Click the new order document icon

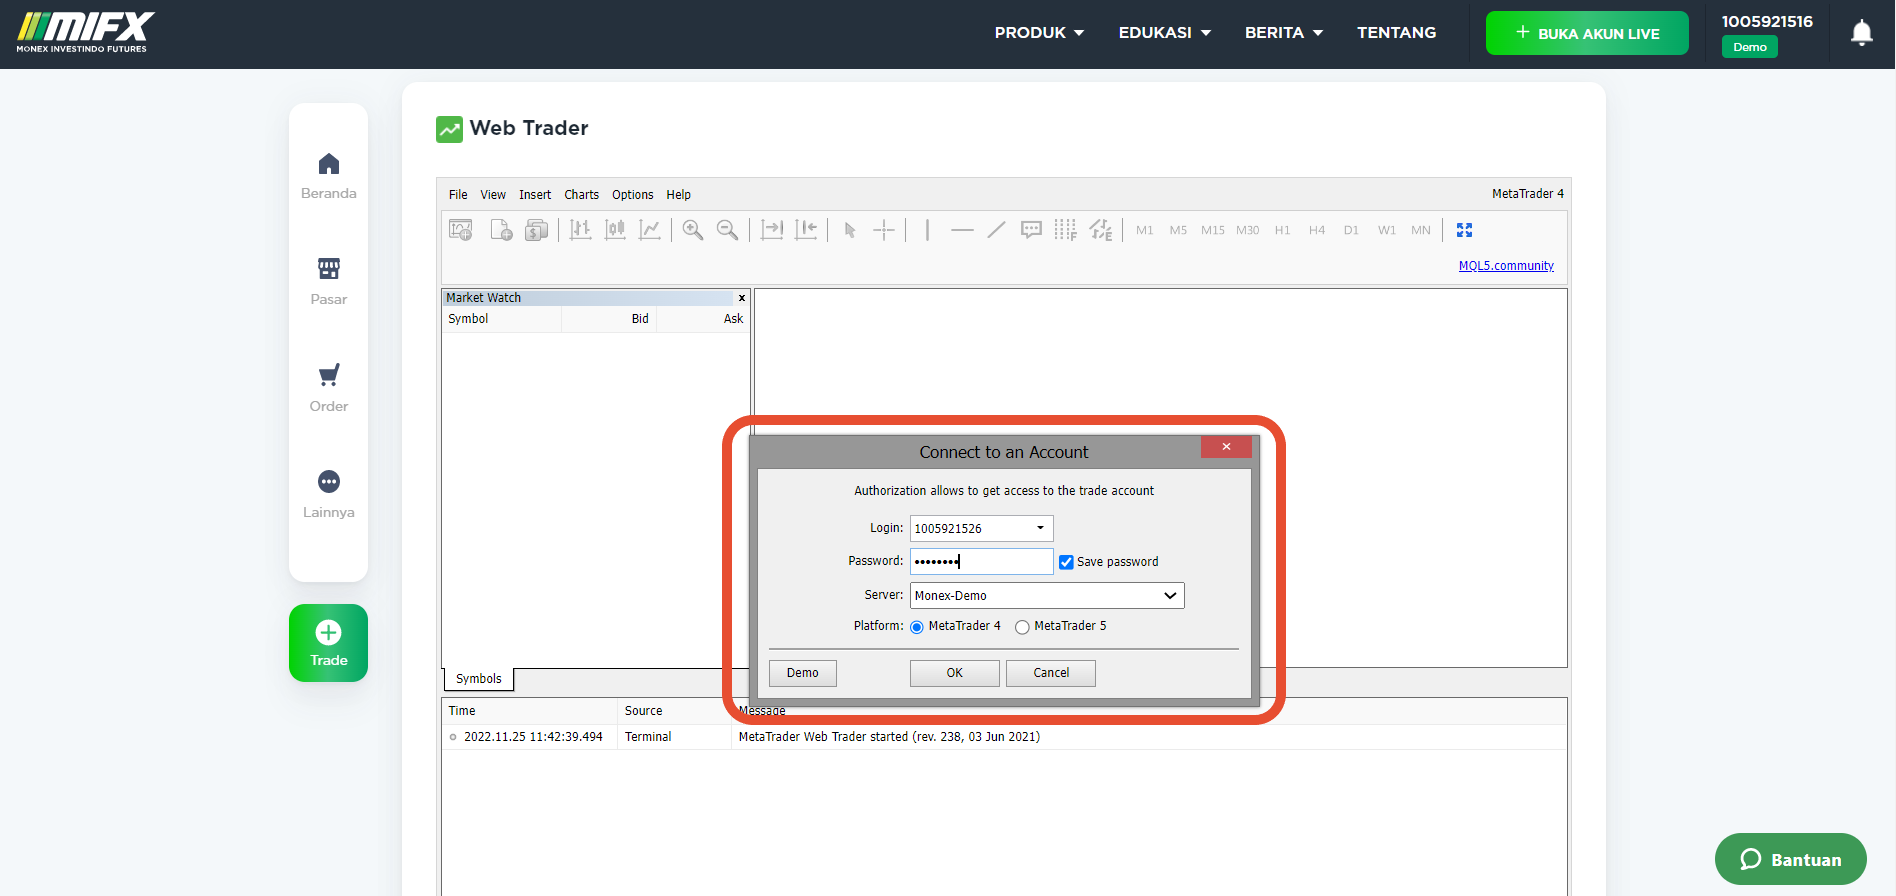click(x=501, y=230)
